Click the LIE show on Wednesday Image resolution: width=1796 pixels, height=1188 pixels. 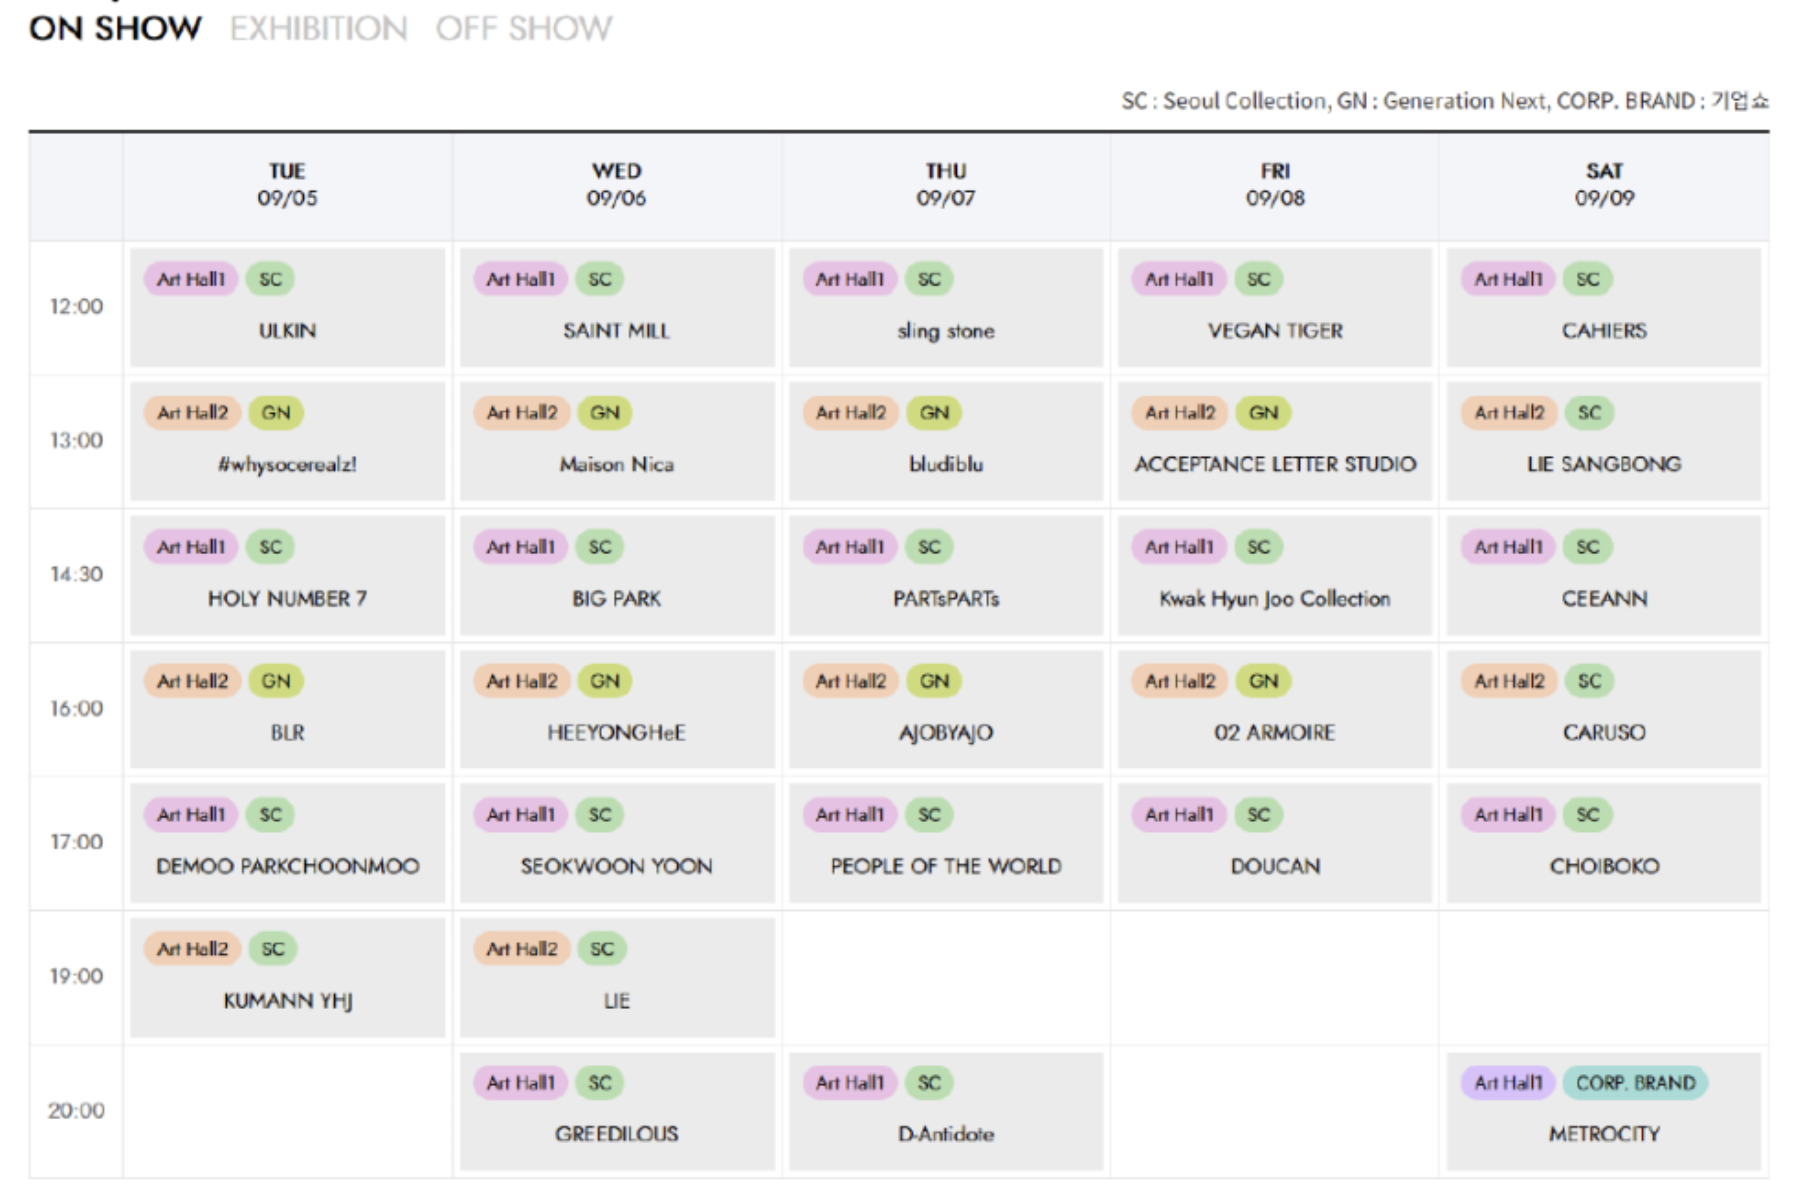pyautogui.click(x=616, y=977)
